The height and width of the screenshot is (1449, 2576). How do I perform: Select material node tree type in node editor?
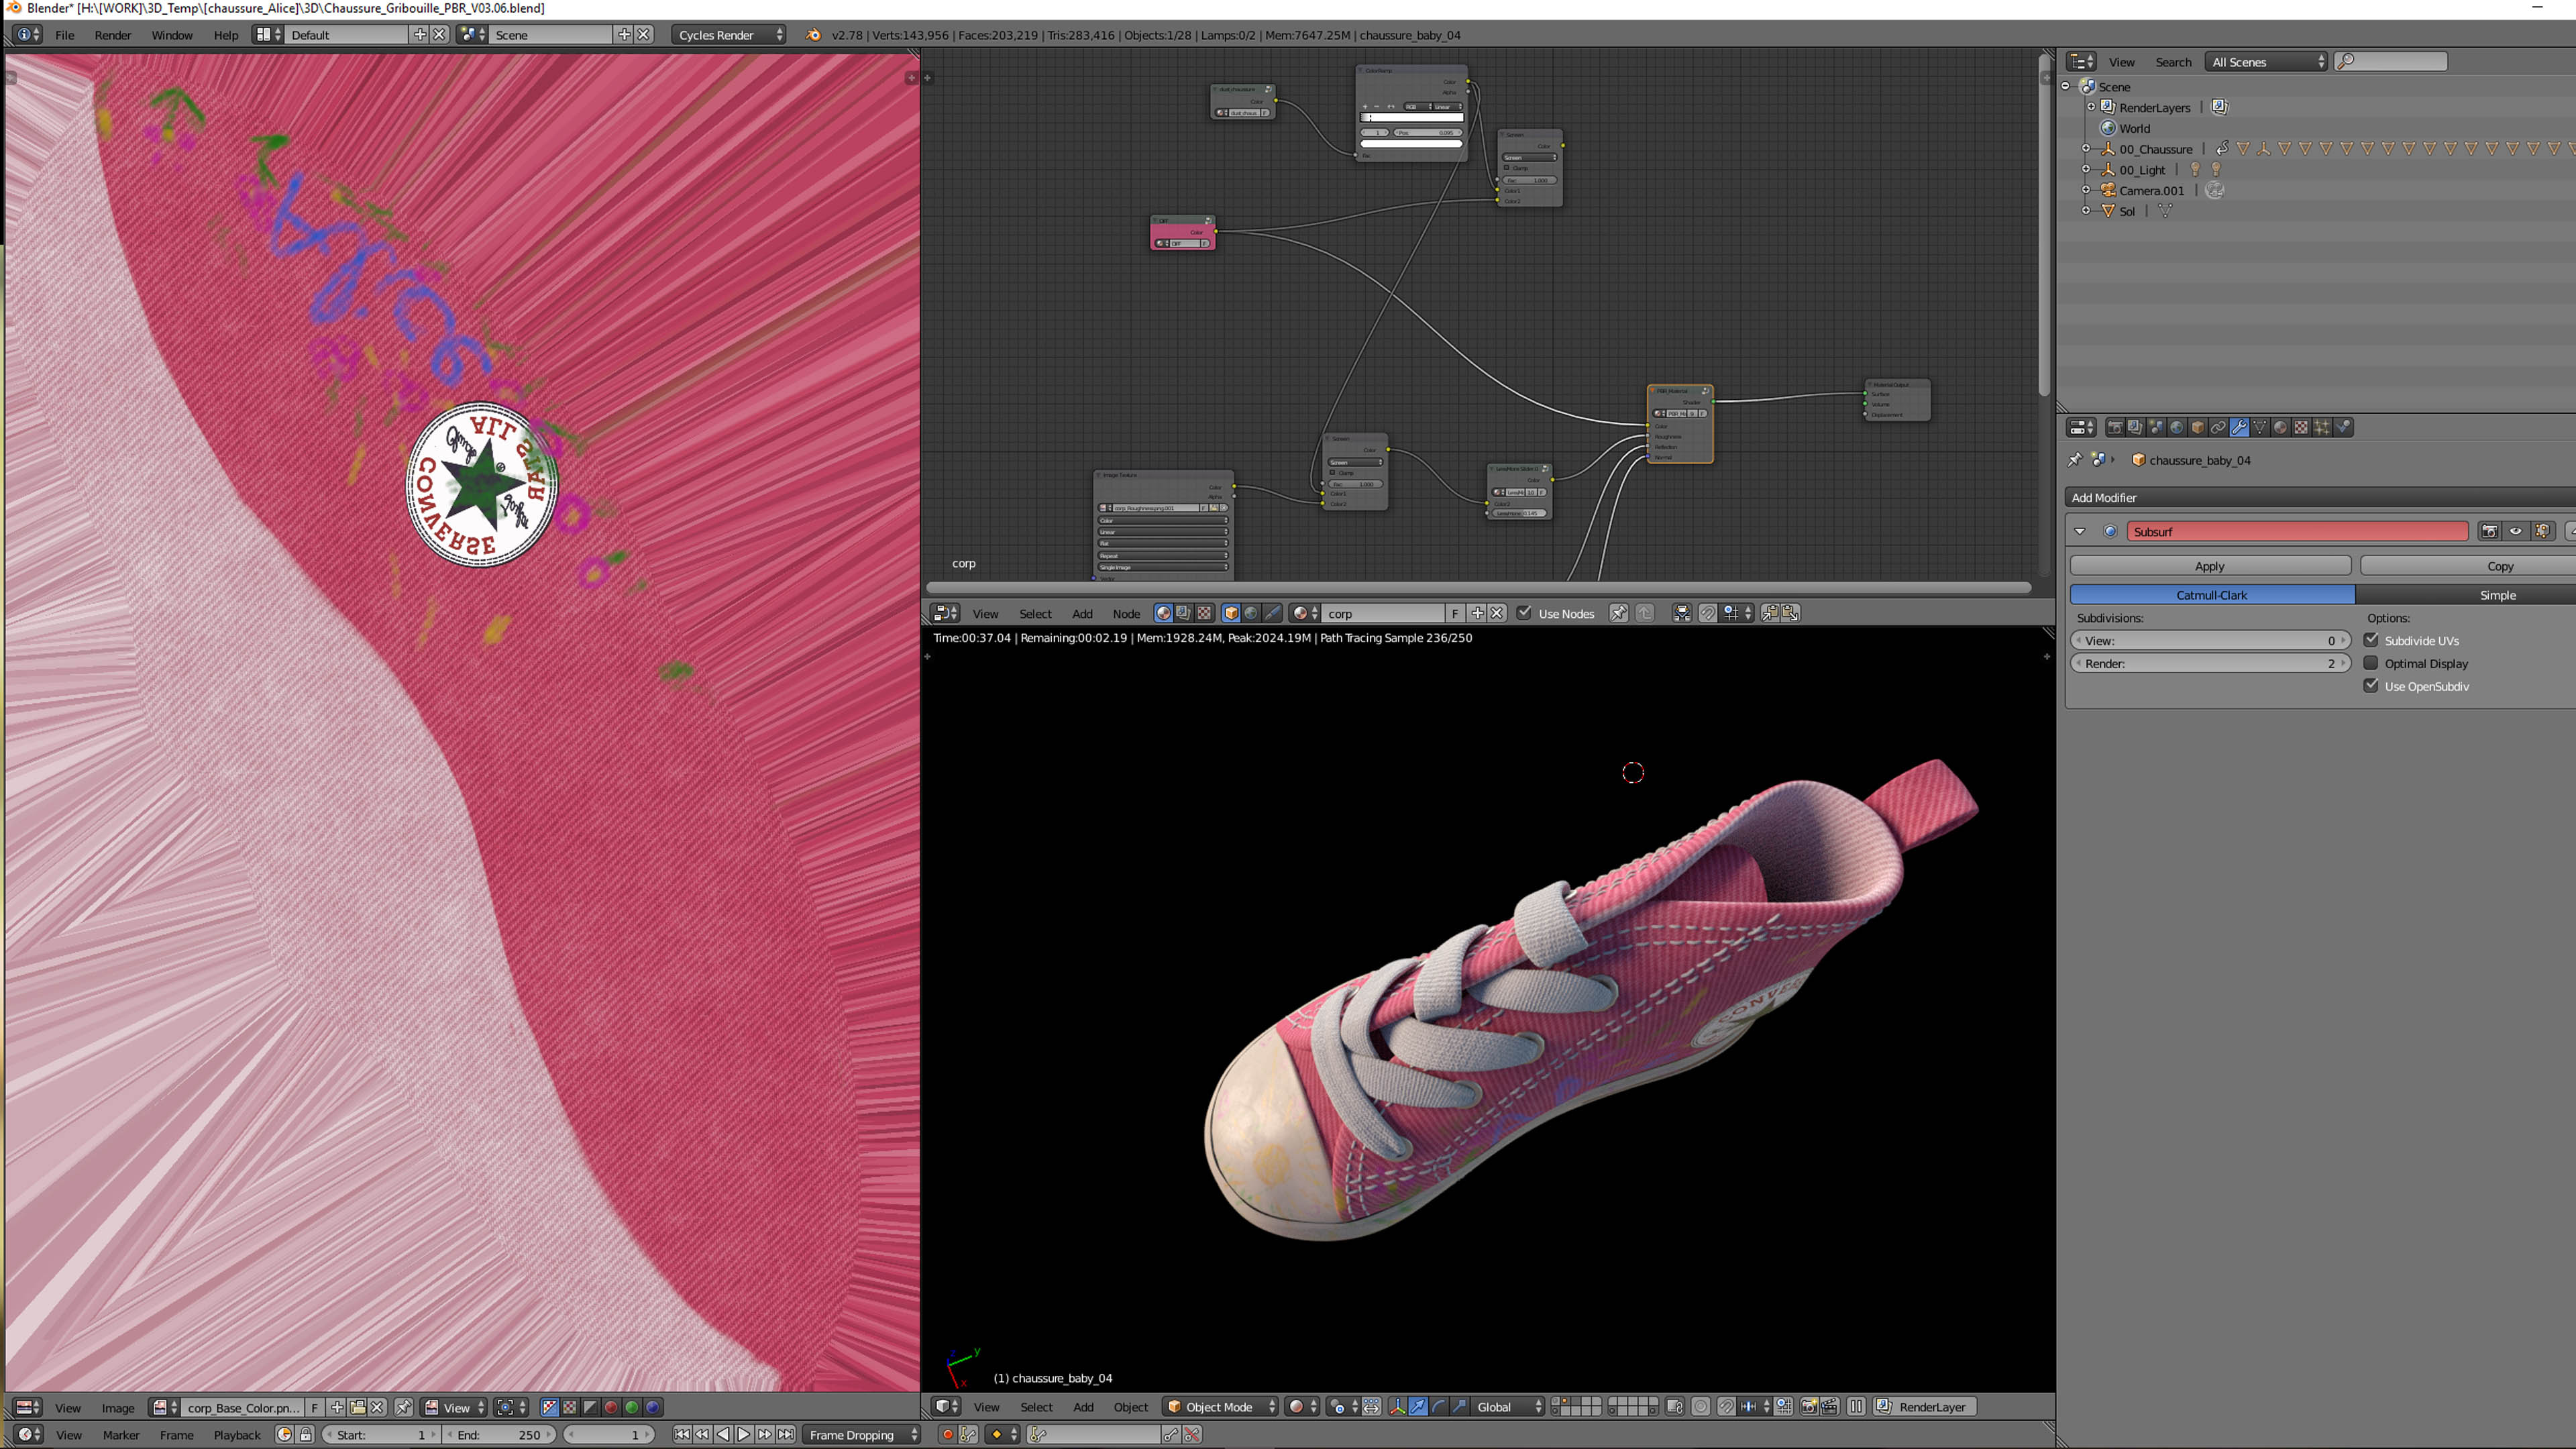pyautogui.click(x=1163, y=613)
